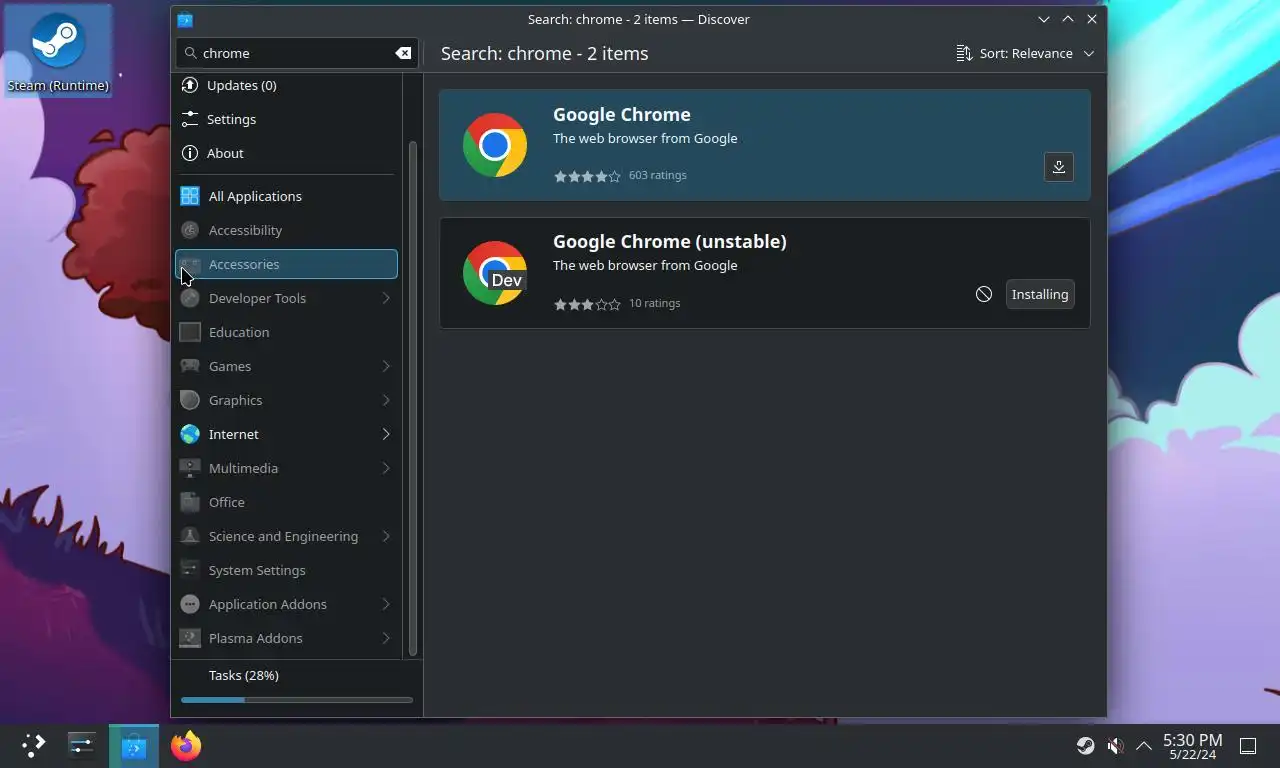Select the Plasma Addons category

pos(288,638)
